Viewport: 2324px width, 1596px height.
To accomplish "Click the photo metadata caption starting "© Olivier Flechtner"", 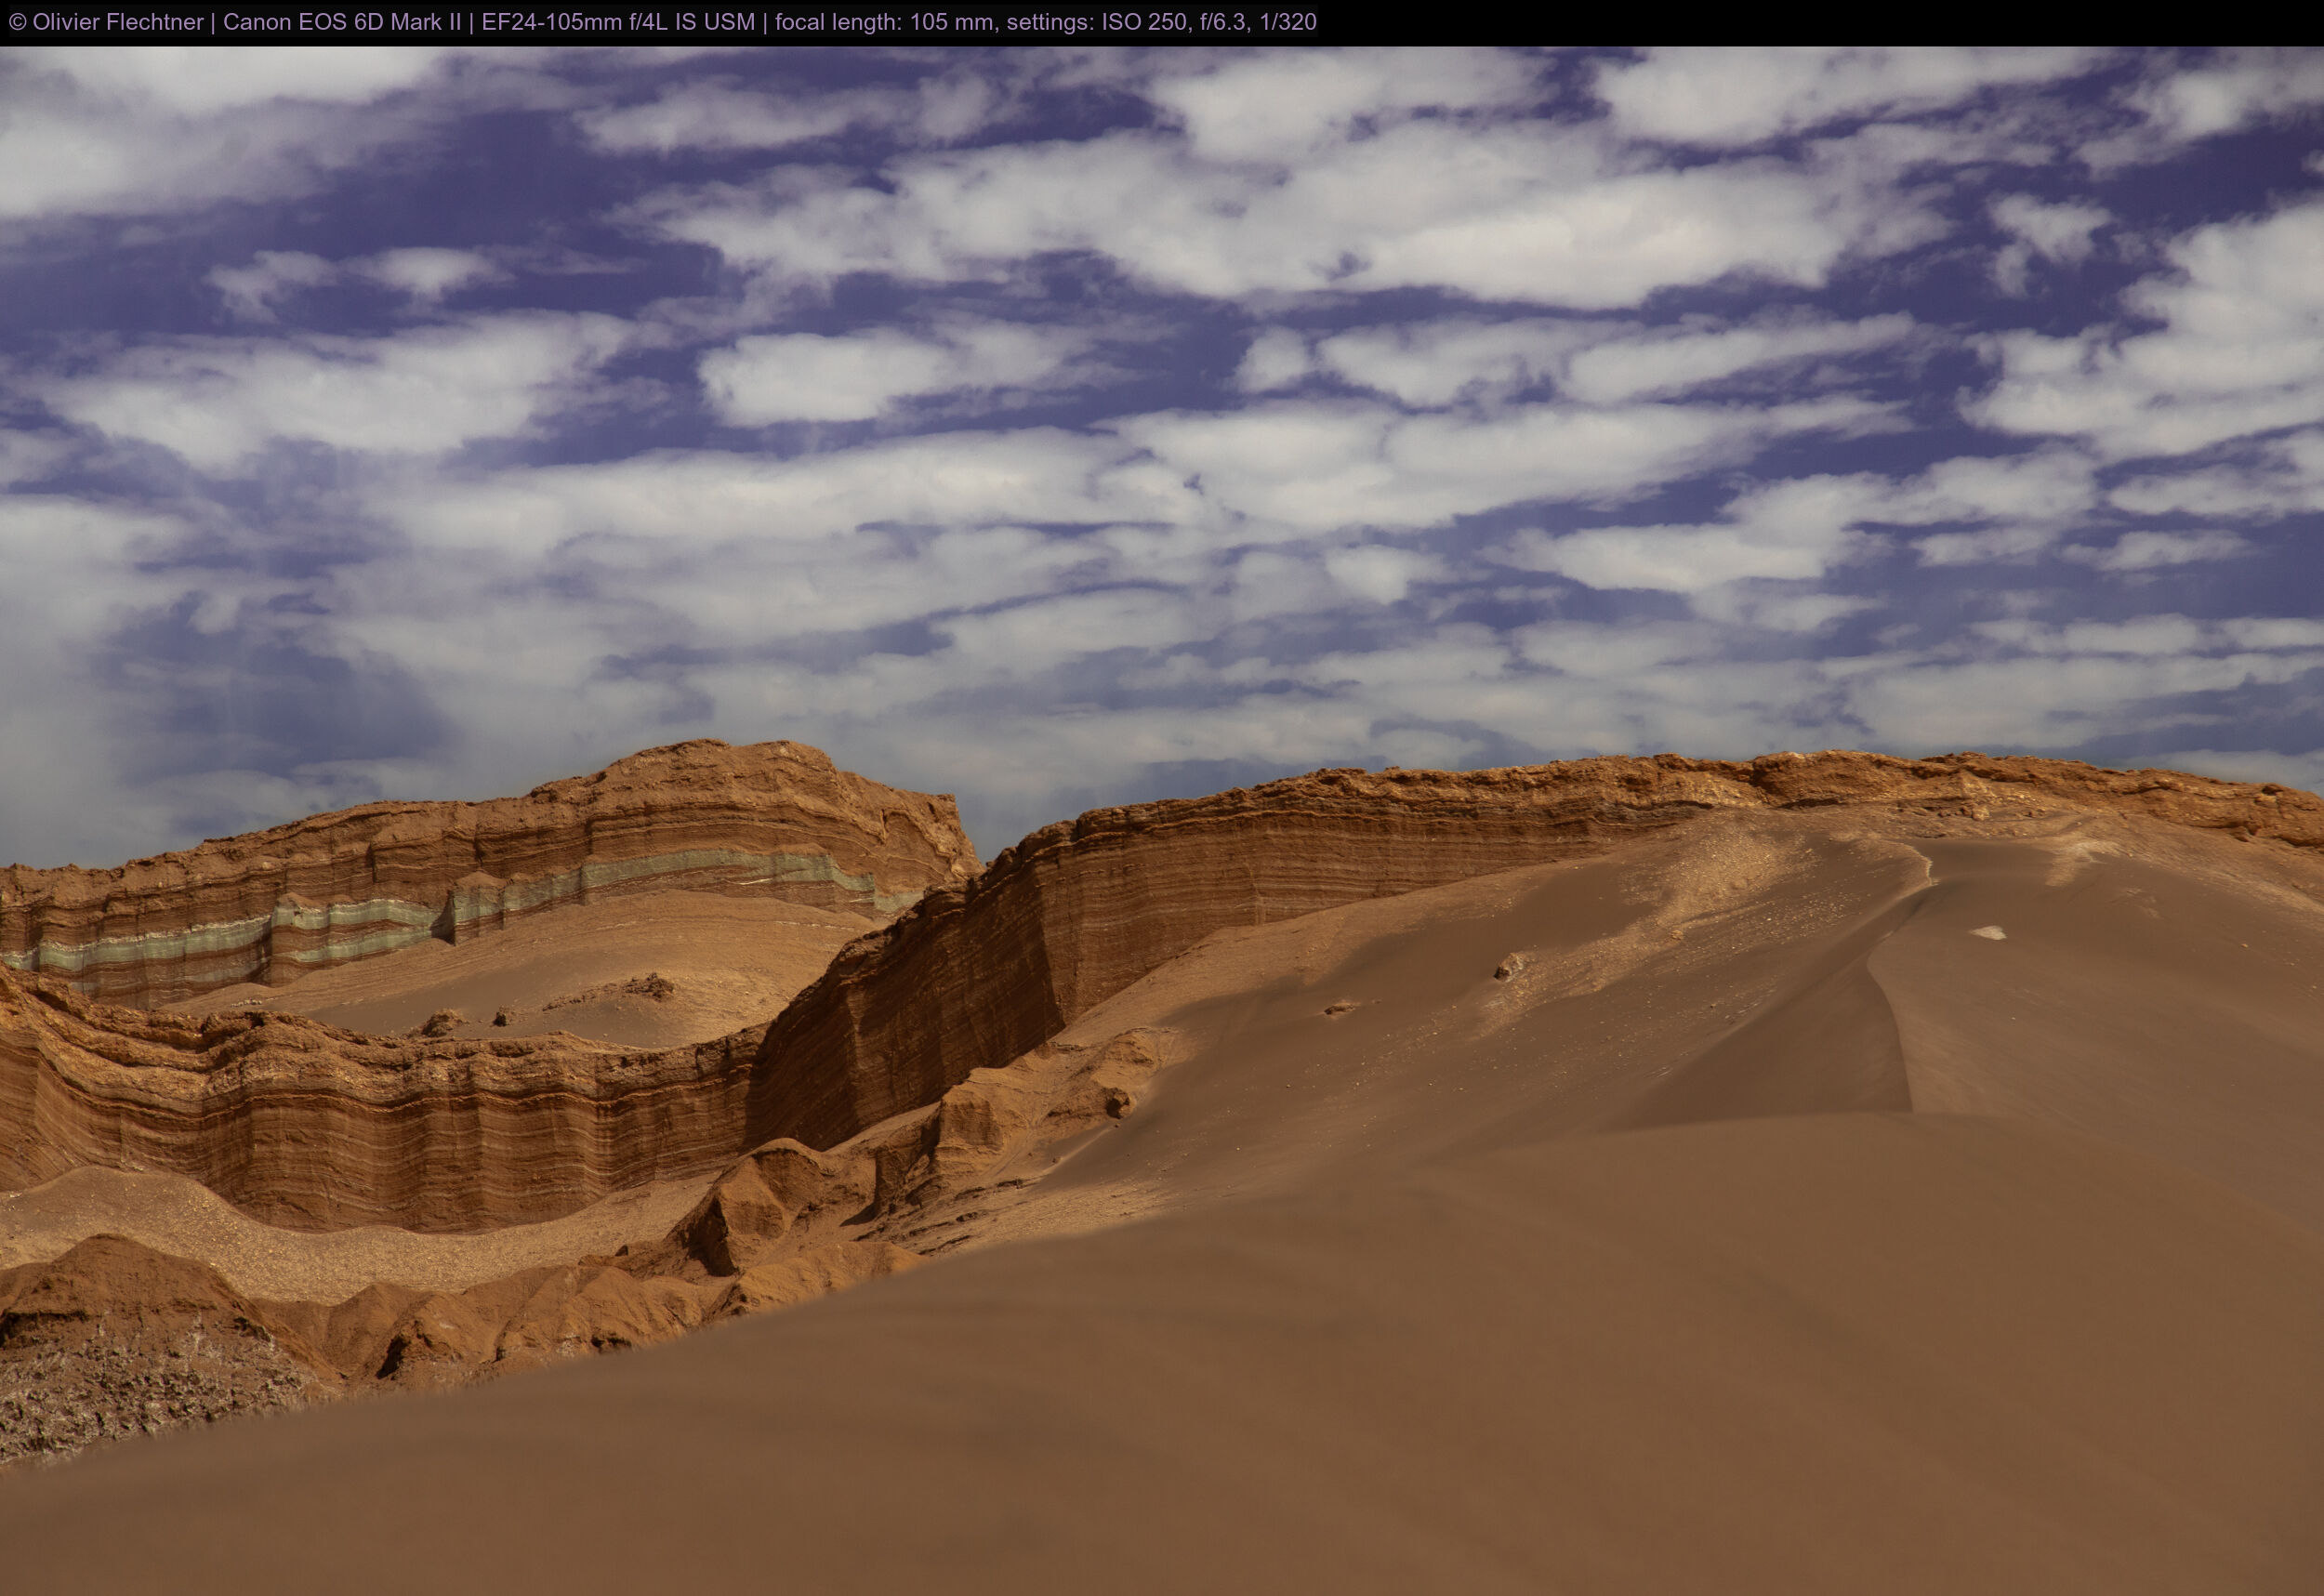I will (x=662, y=22).
